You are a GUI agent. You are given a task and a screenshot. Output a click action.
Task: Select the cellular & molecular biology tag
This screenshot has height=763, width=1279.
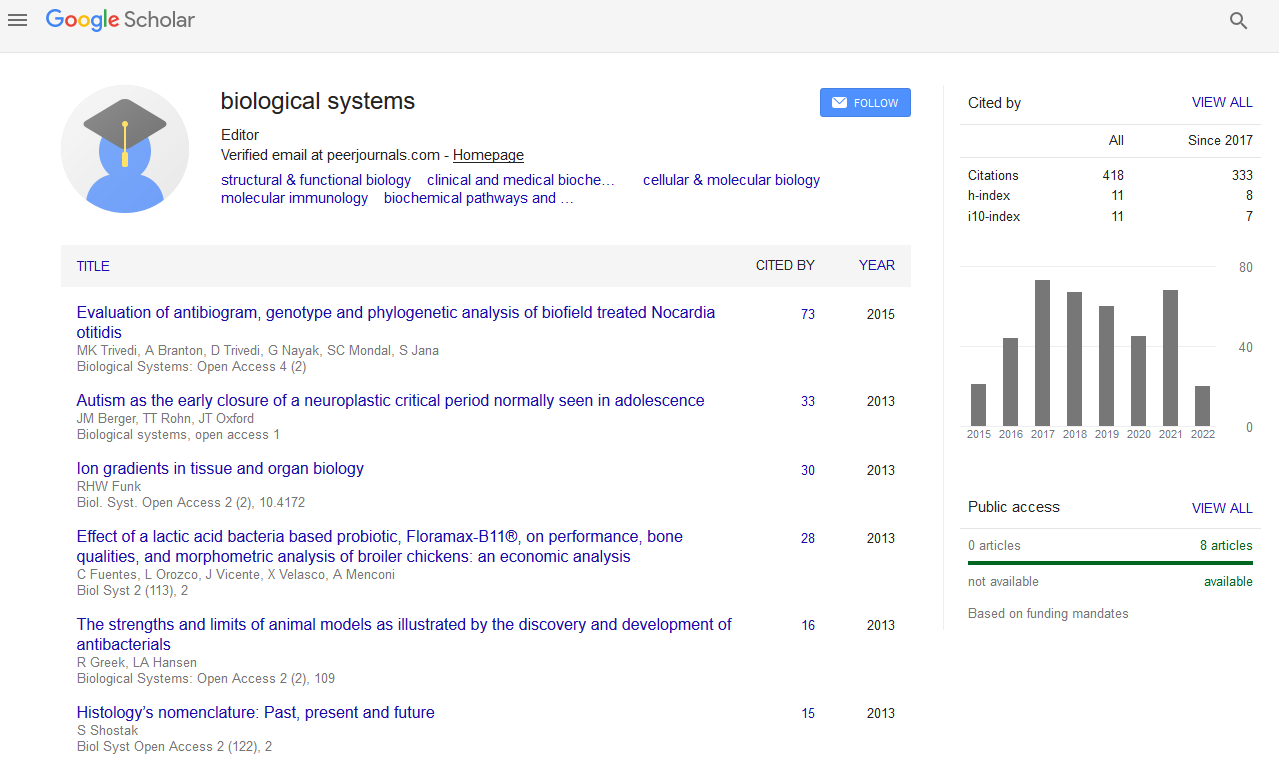[x=731, y=180]
